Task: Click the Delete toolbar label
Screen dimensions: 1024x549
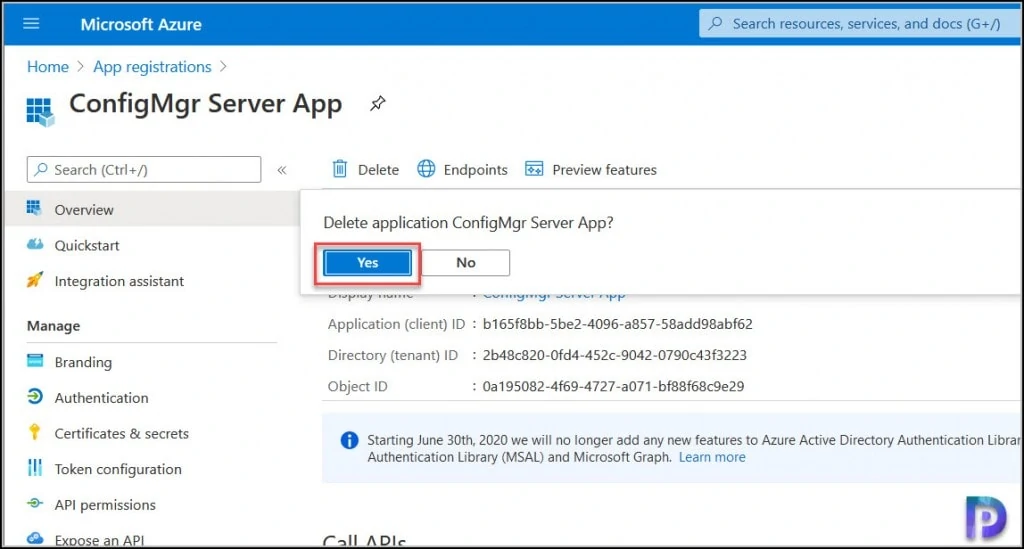Action: (378, 170)
